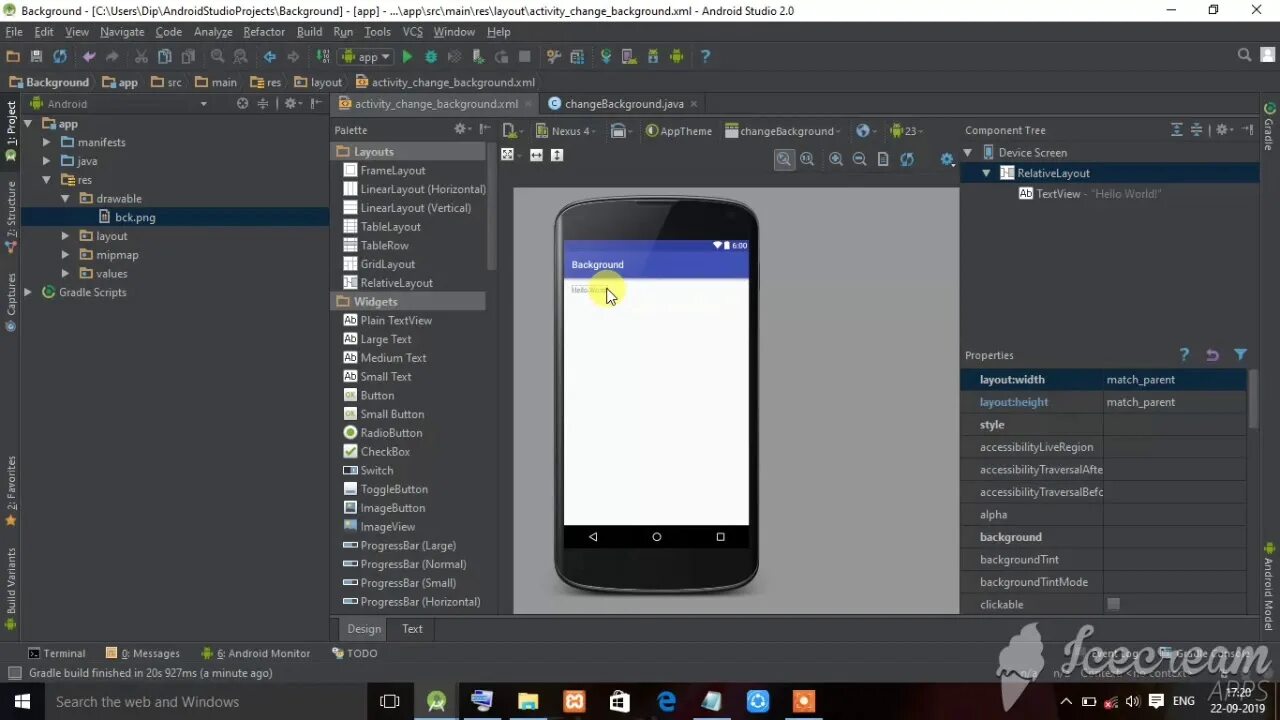Collapse RelativeLayout in Component Tree
Screen dimensions: 1280x720
[986, 173]
